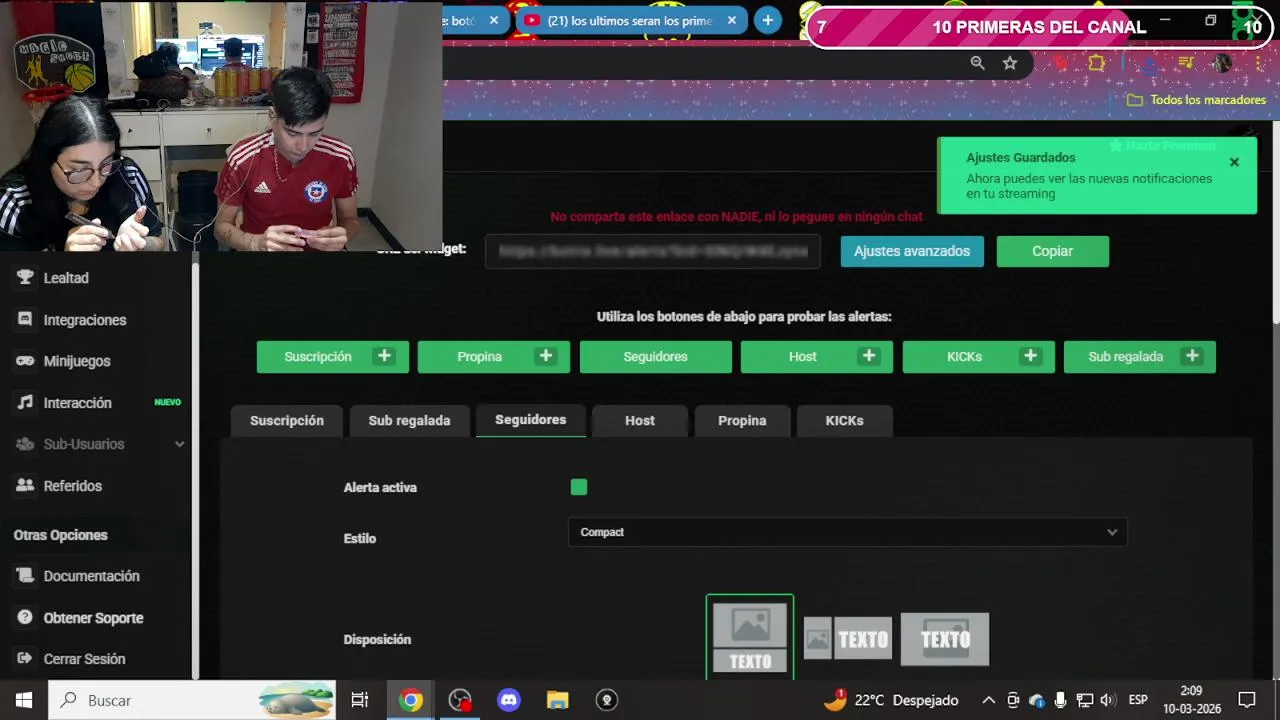Open Chrome from the taskbar

[x=410, y=700]
